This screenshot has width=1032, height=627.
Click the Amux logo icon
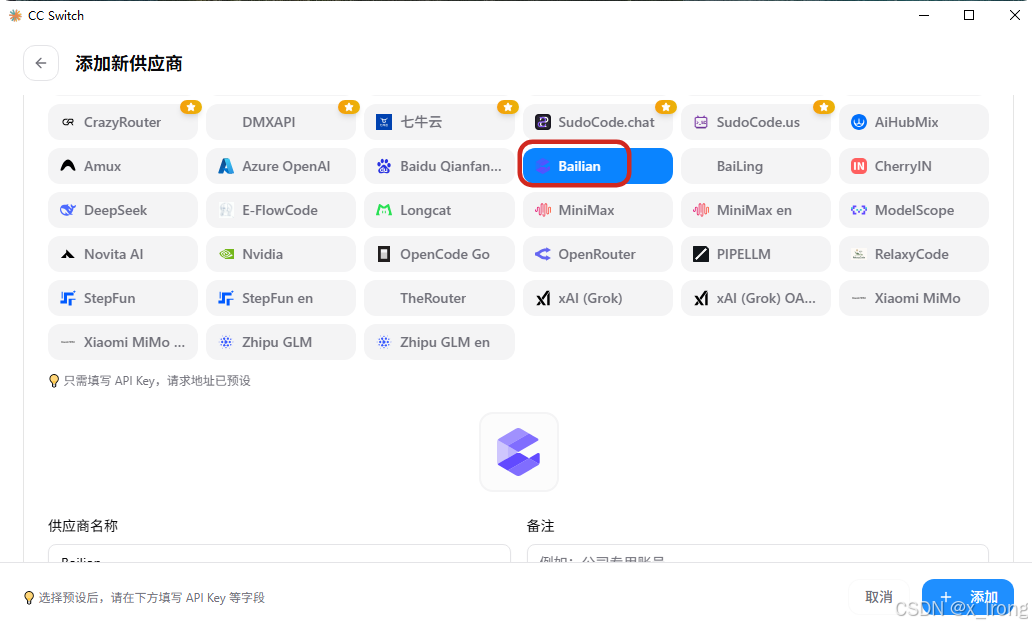pos(68,166)
